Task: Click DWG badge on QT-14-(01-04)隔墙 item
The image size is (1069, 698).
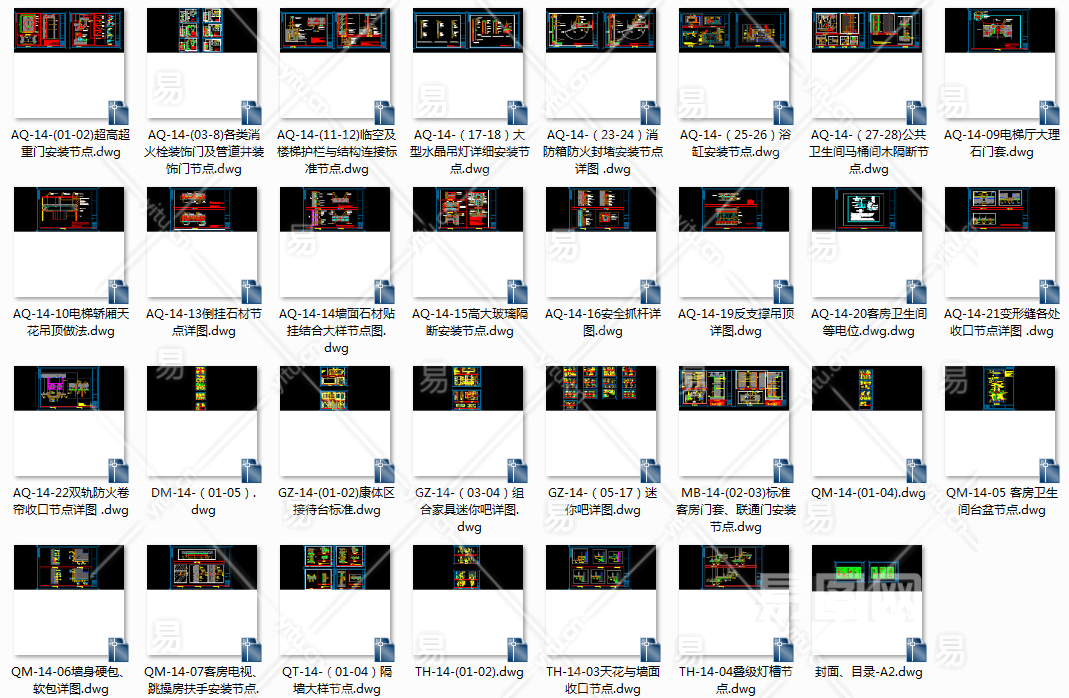Action: [x=385, y=650]
